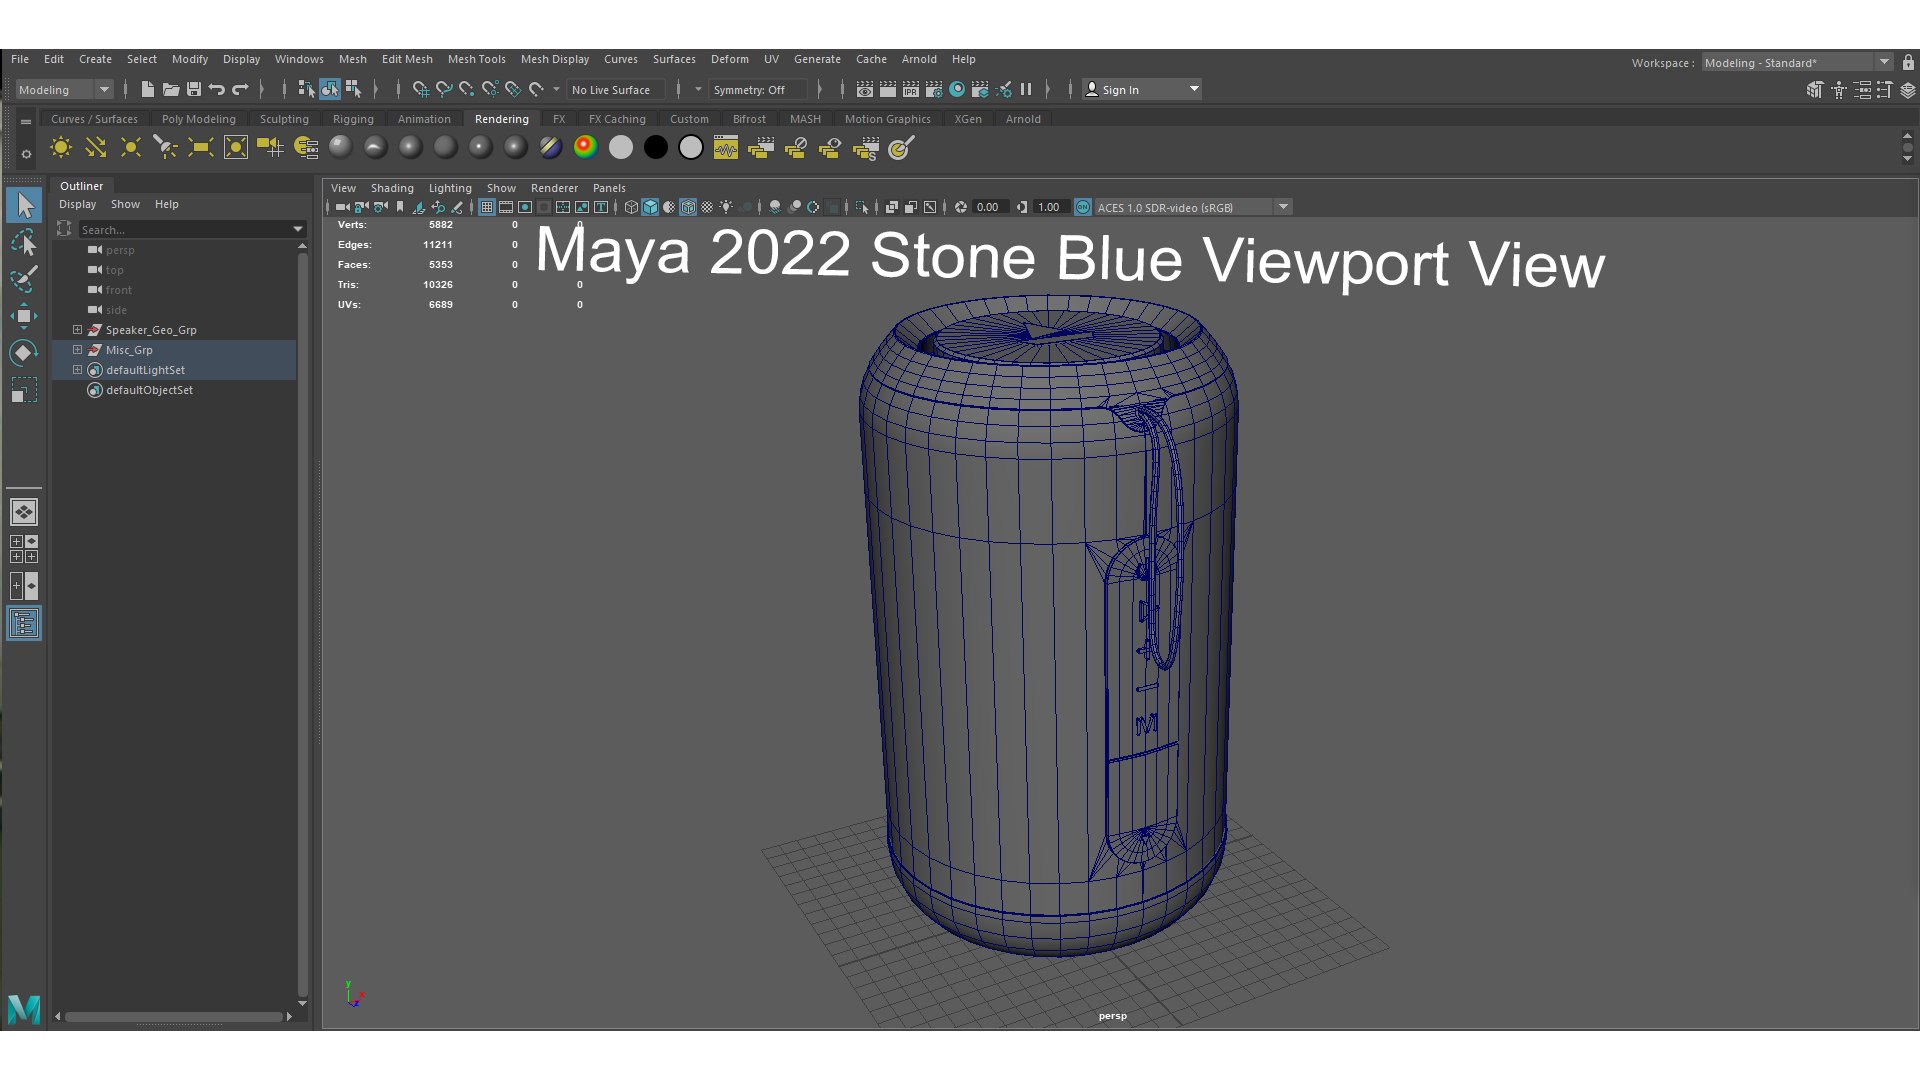The height and width of the screenshot is (1080, 1920).
Task: Switch to two-pane side by side layout
Action: pyautogui.click(x=24, y=586)
